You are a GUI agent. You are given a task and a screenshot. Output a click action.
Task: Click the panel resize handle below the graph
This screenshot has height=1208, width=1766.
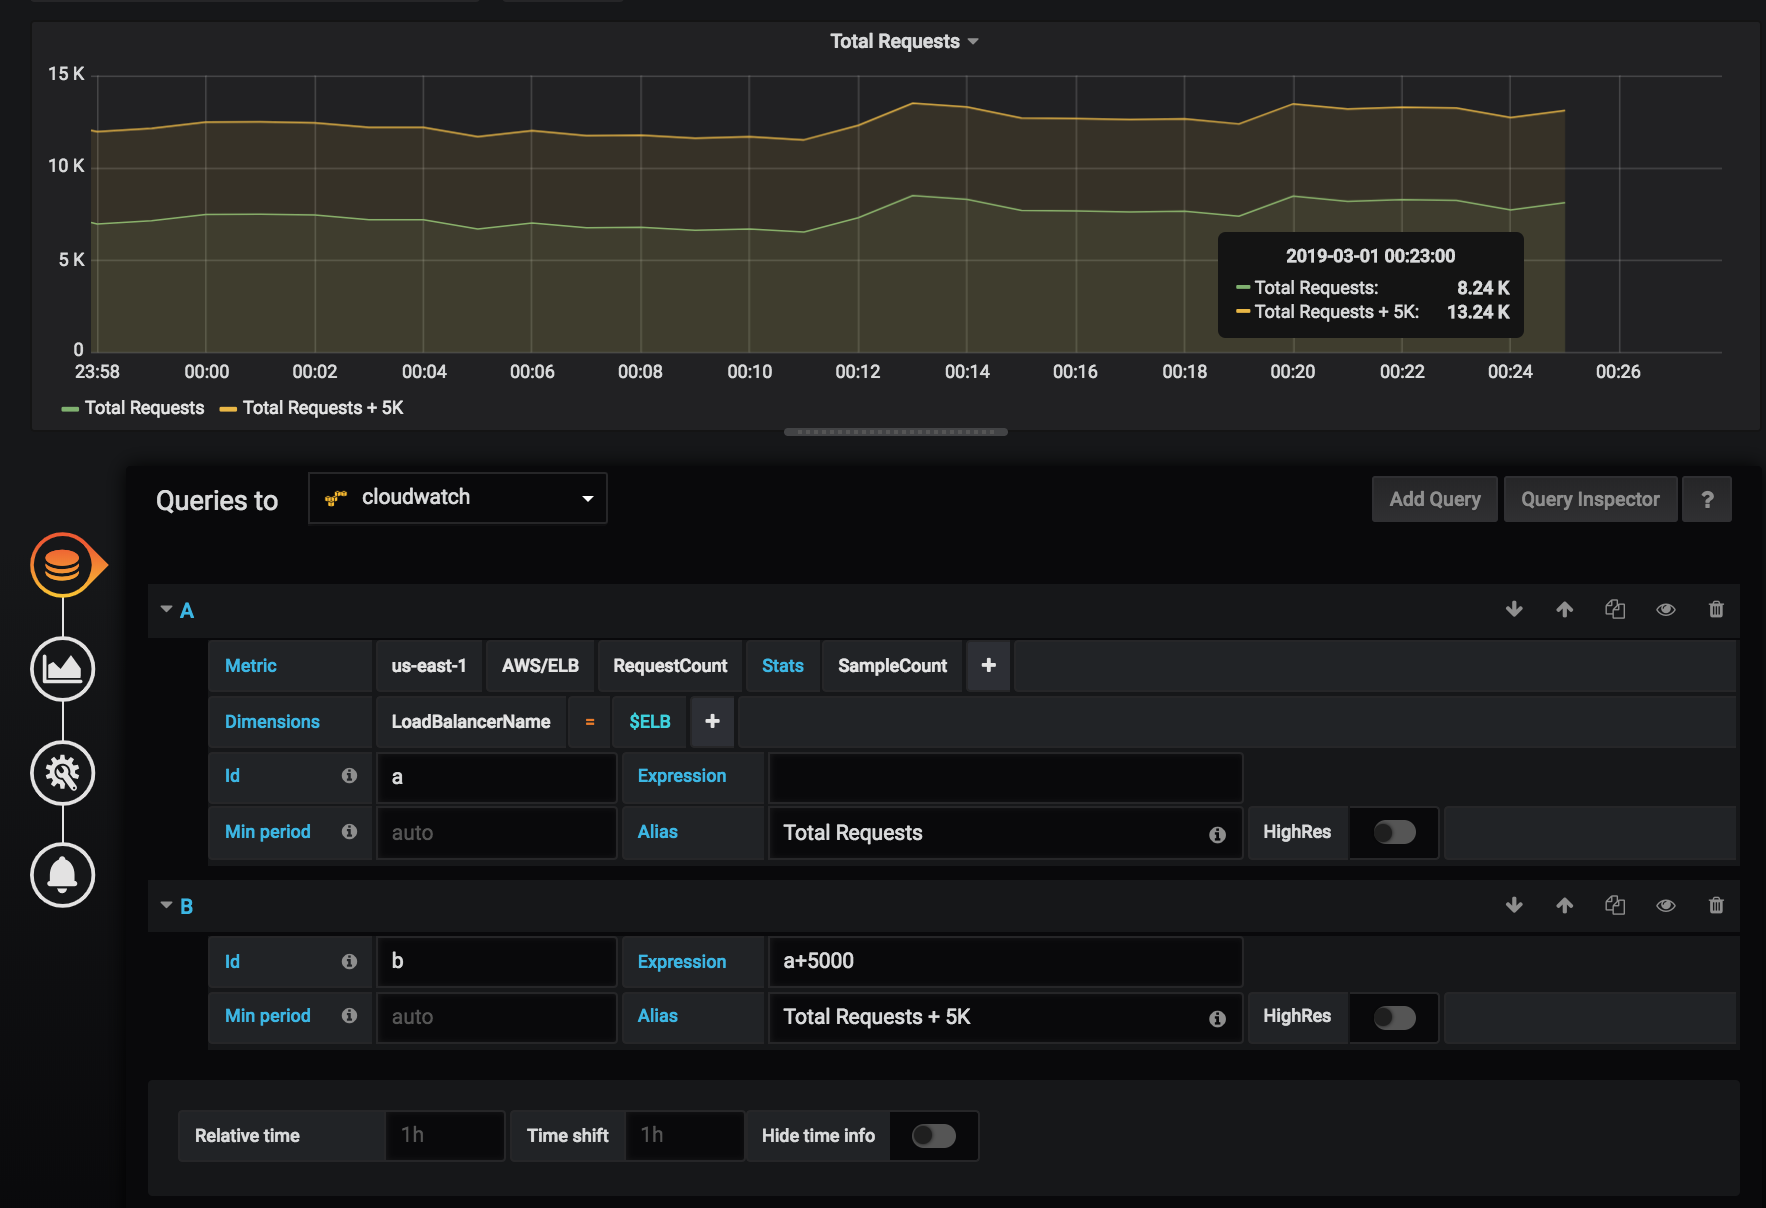(x=895, y=432)
